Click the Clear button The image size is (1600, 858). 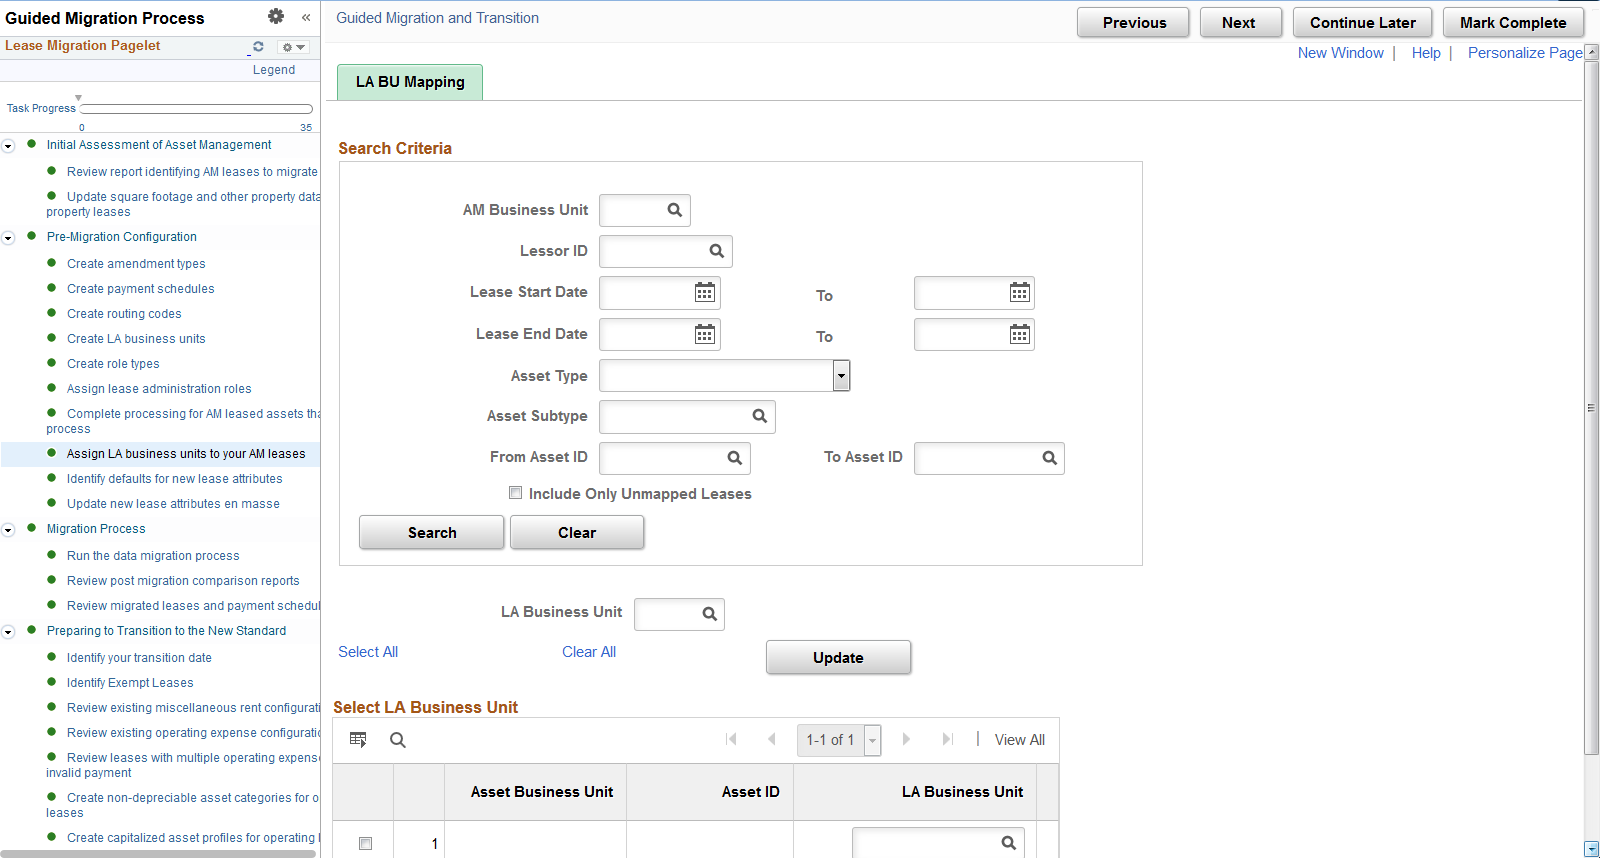[577, 533]
